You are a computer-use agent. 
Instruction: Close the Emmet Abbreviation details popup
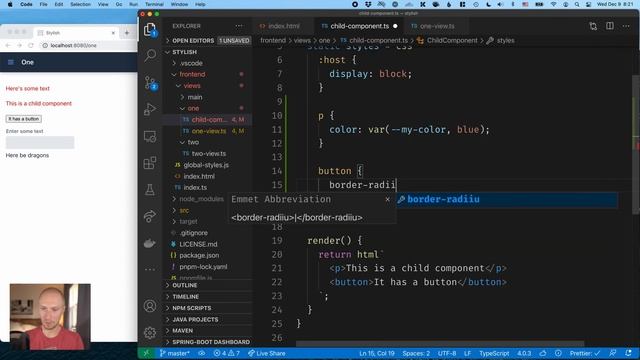pos(387,199)
